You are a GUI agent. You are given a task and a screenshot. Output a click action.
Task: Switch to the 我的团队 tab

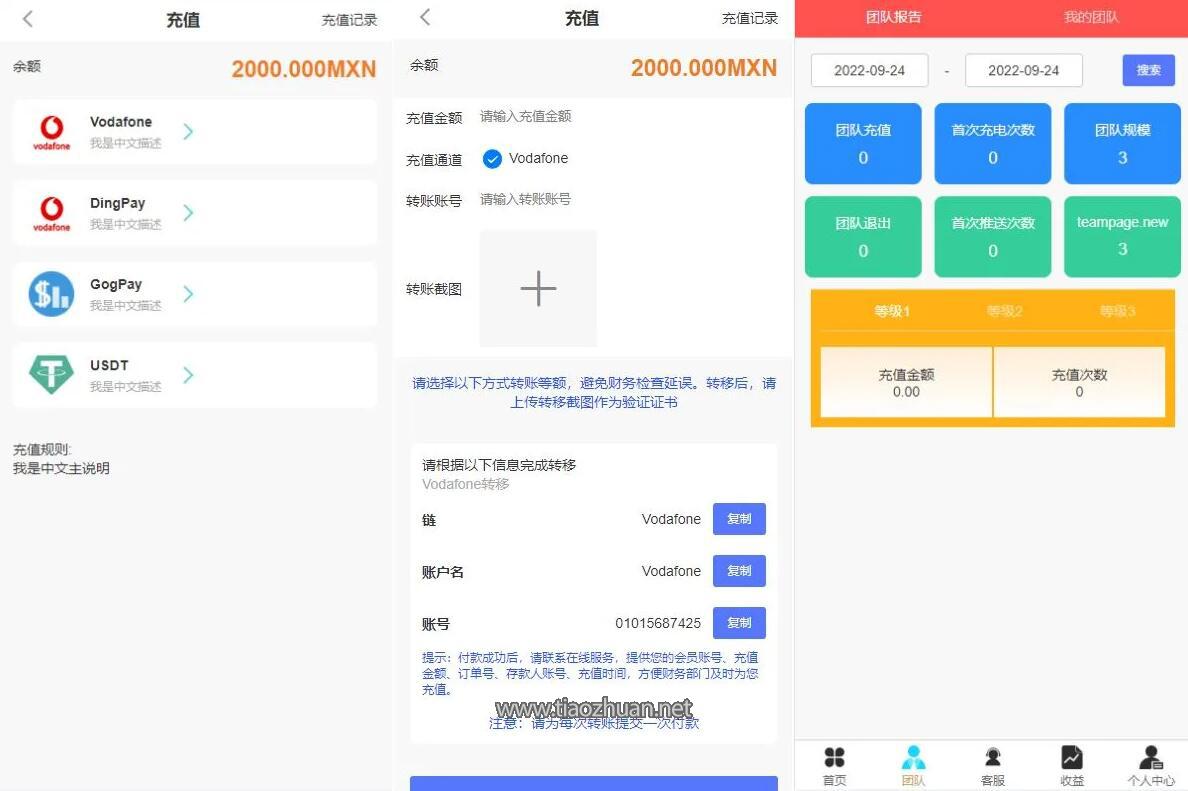click(1090, 17)
